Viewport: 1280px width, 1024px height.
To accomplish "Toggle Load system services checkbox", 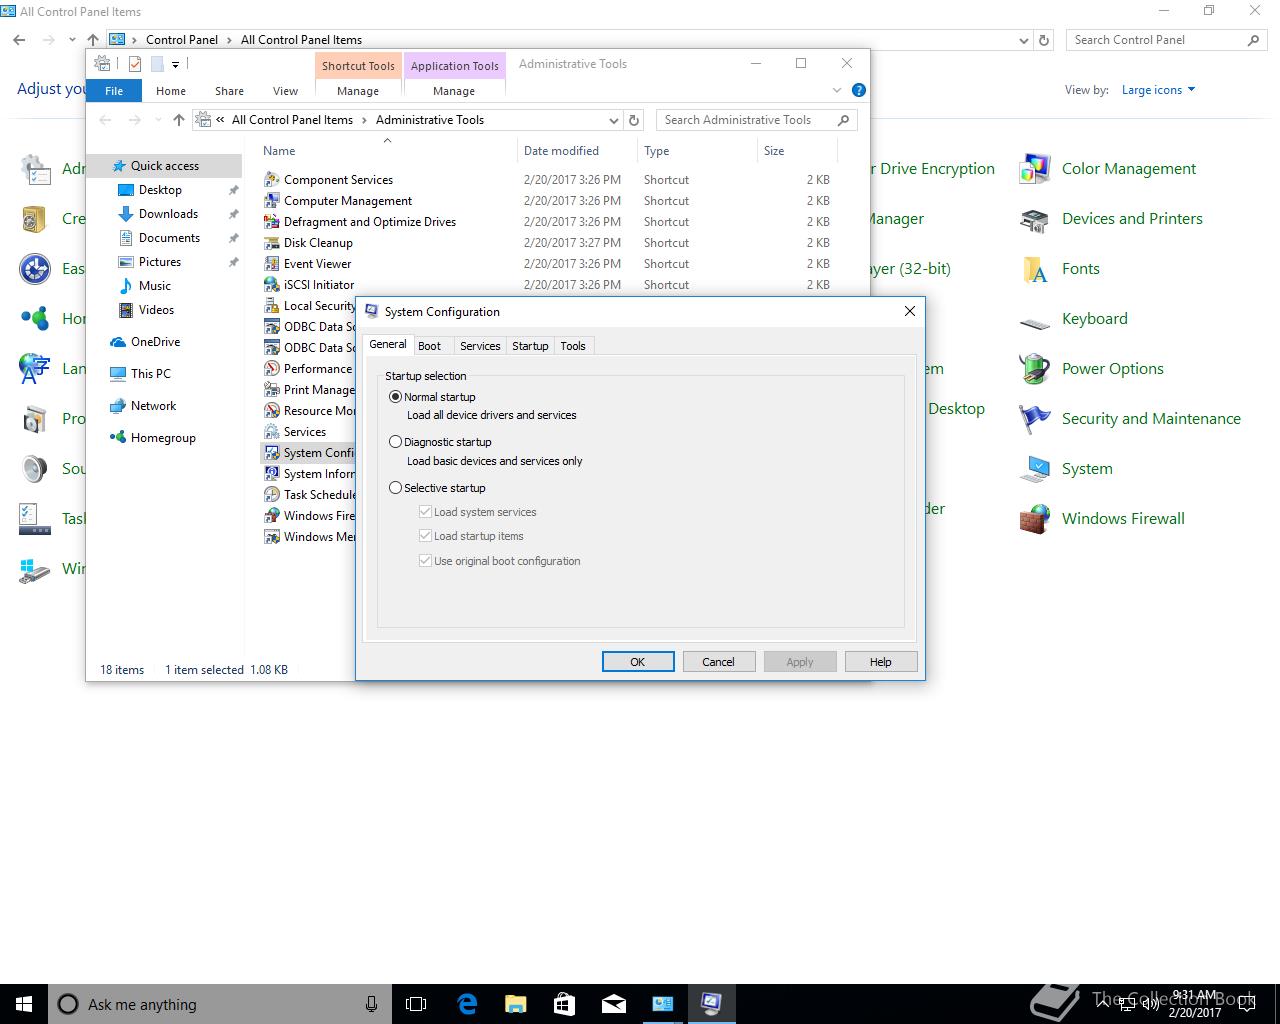I will pyautogui.click(x=425, y=511).
